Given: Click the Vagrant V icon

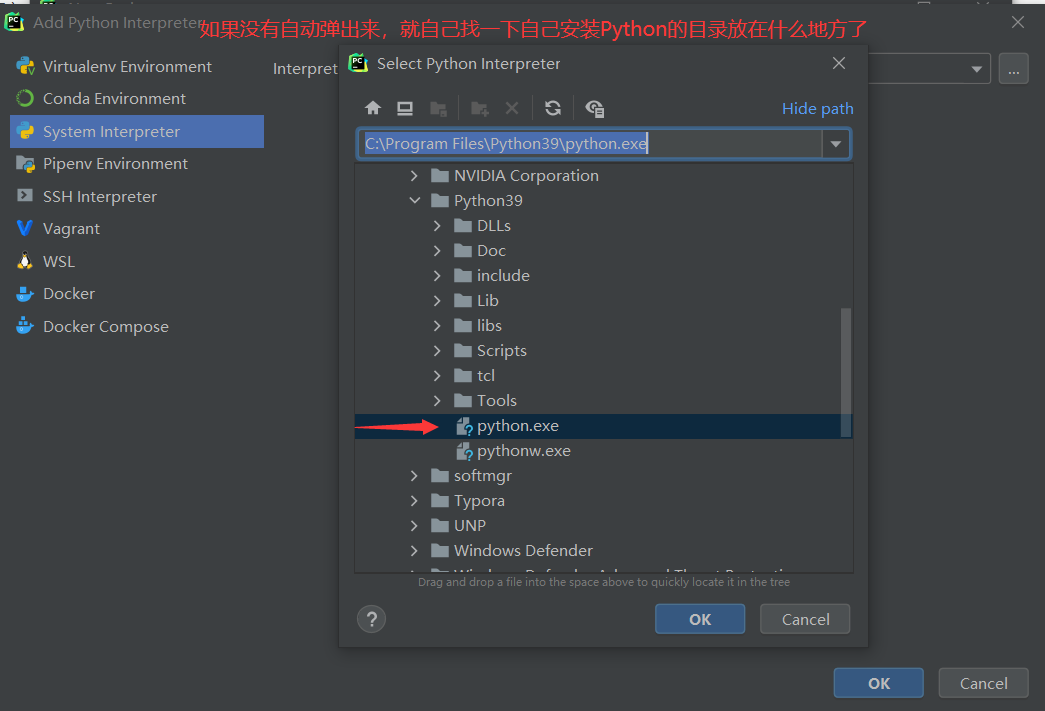Looking at the screenshot, I should 25,229.
